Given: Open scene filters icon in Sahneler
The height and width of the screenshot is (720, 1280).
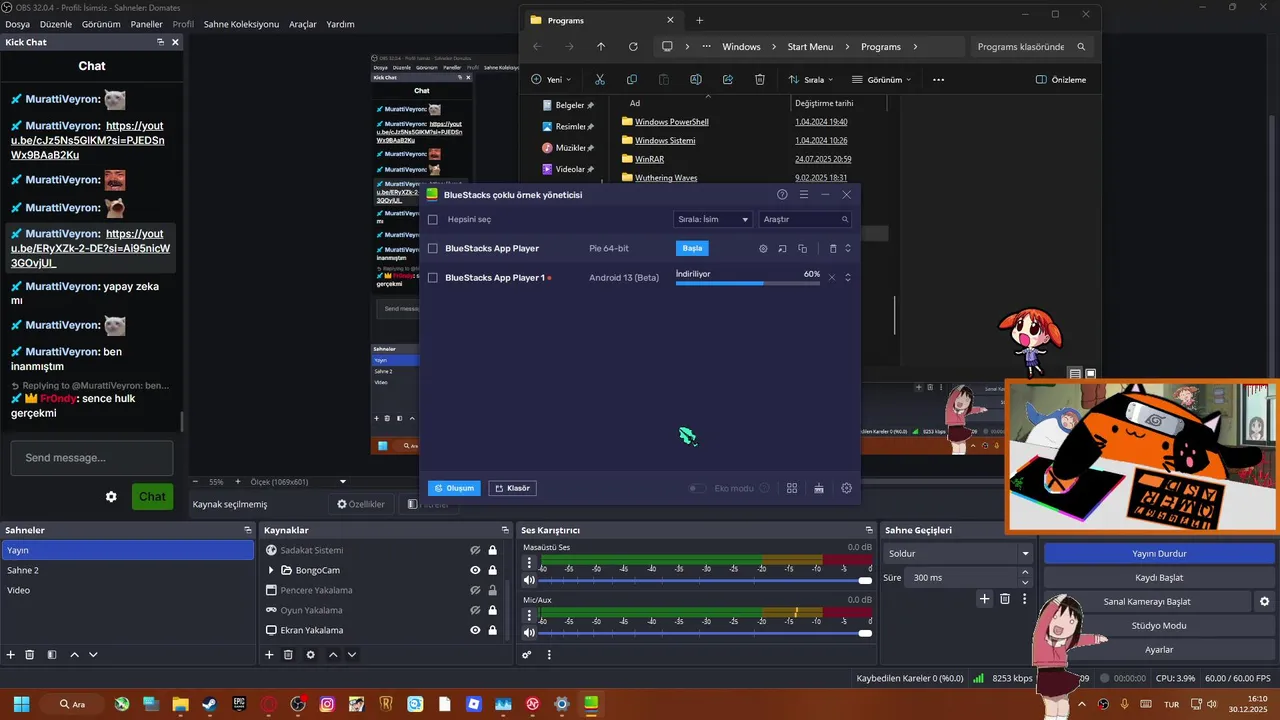Looking at the screenshot, I should (52, 654).
